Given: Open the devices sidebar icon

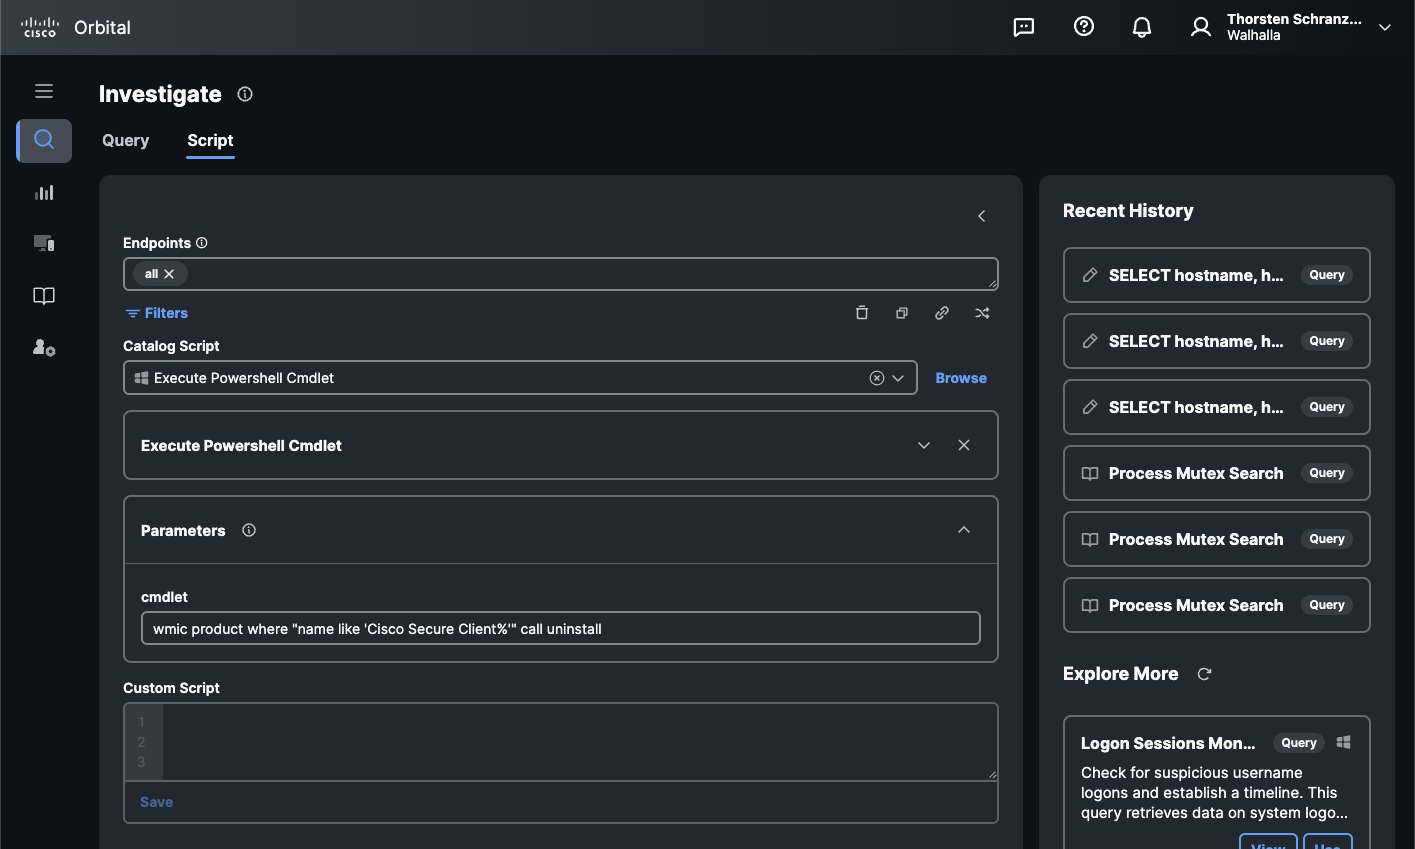Looking at the screenshot, I should (x=44, y=243).
